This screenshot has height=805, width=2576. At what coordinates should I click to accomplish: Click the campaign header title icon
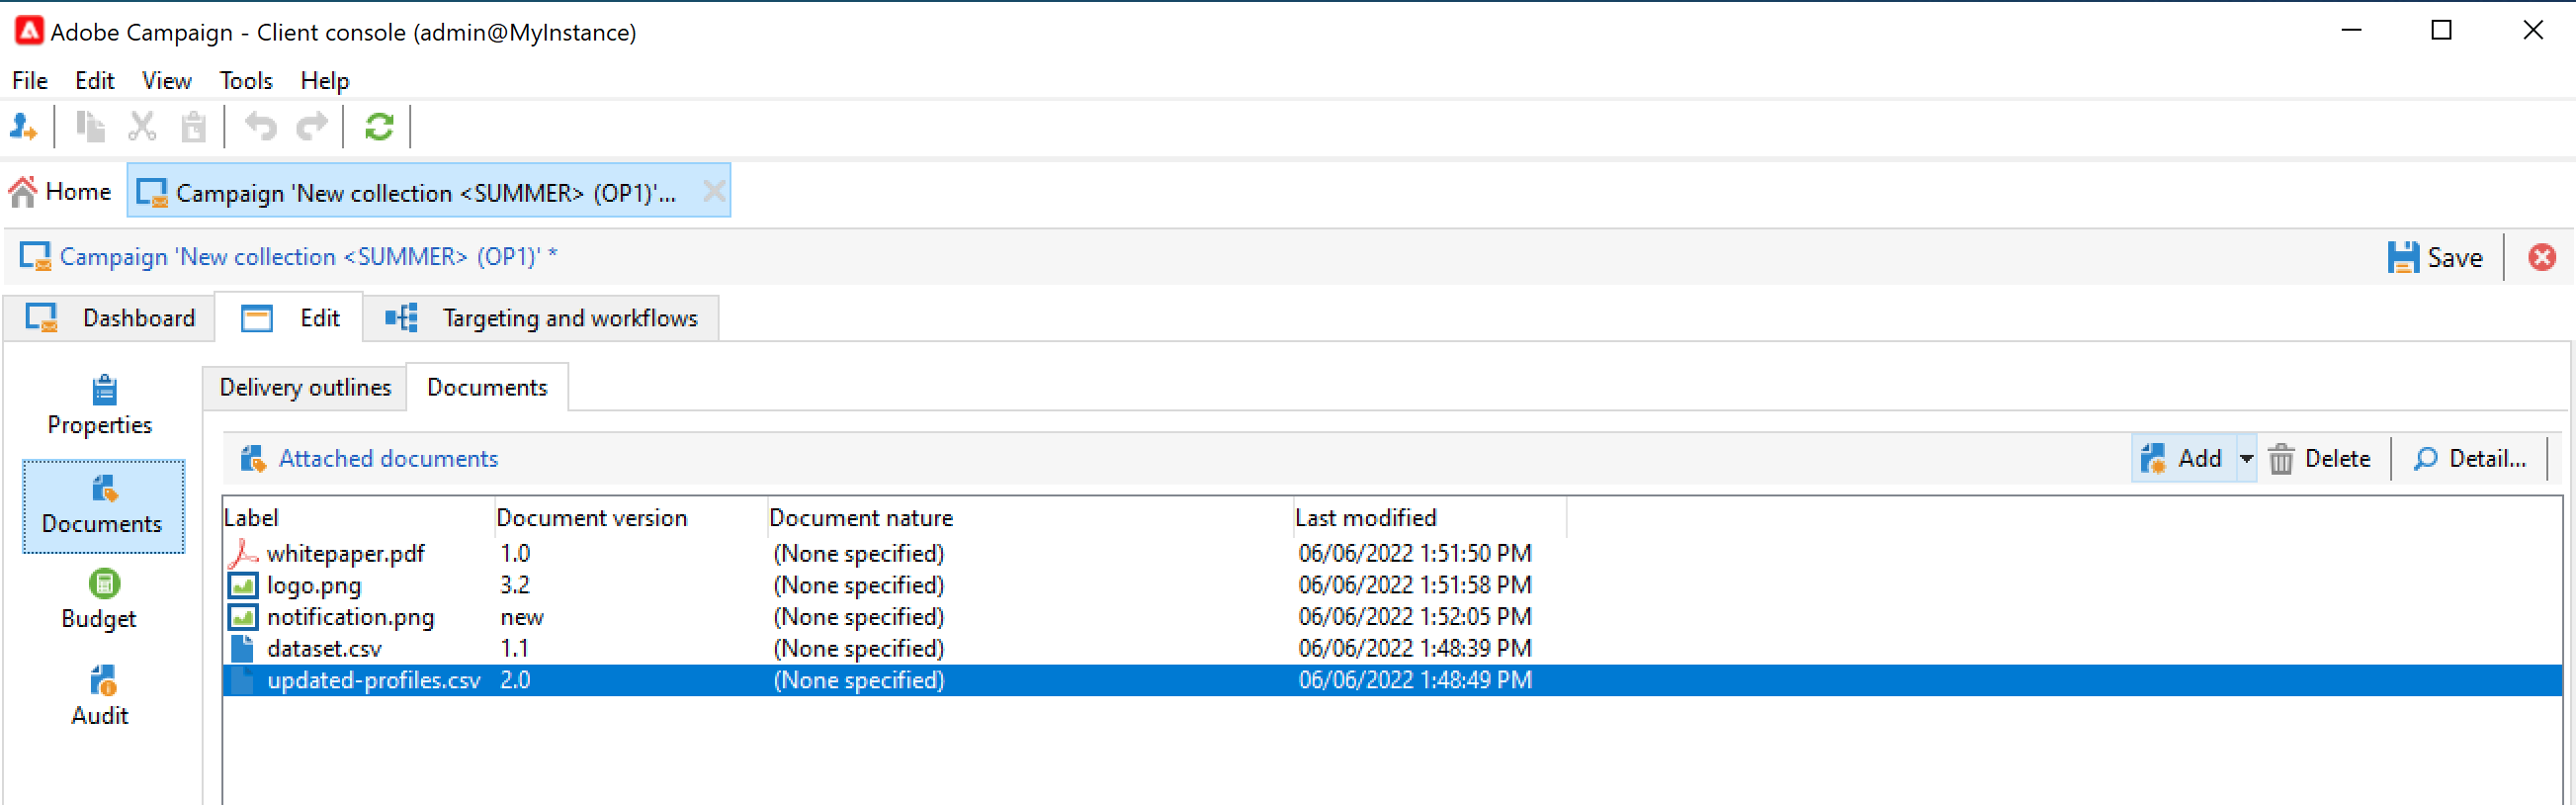[36, 257]
